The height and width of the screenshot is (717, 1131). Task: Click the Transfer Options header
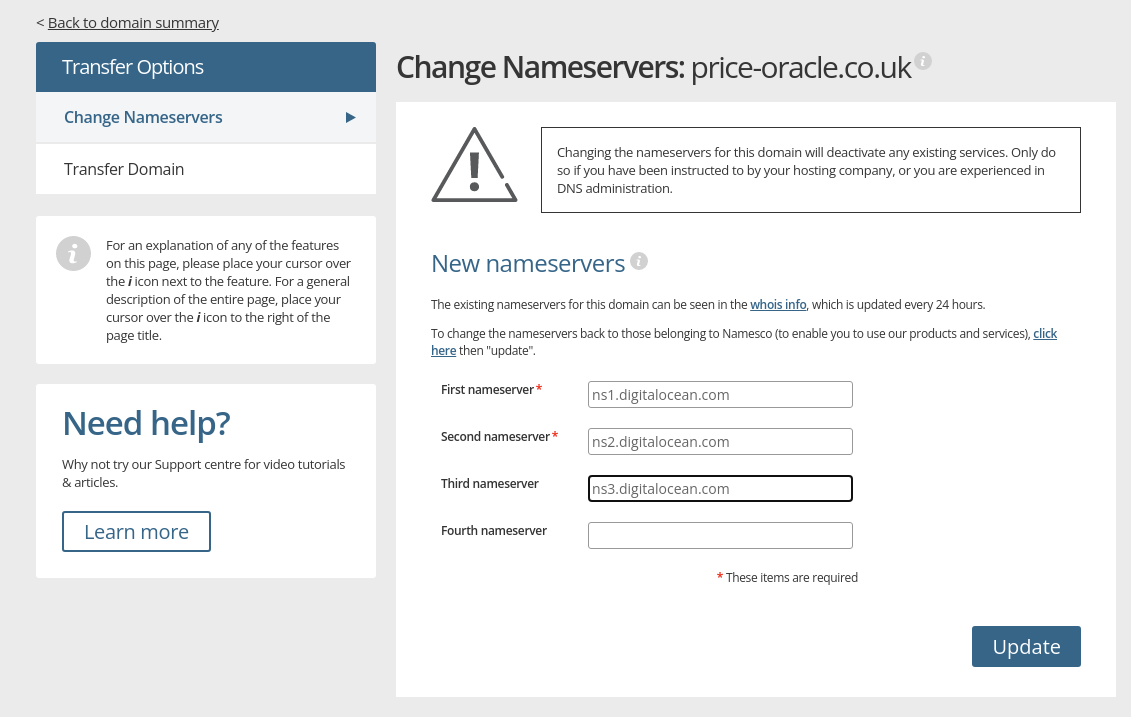tap(206, 67)
